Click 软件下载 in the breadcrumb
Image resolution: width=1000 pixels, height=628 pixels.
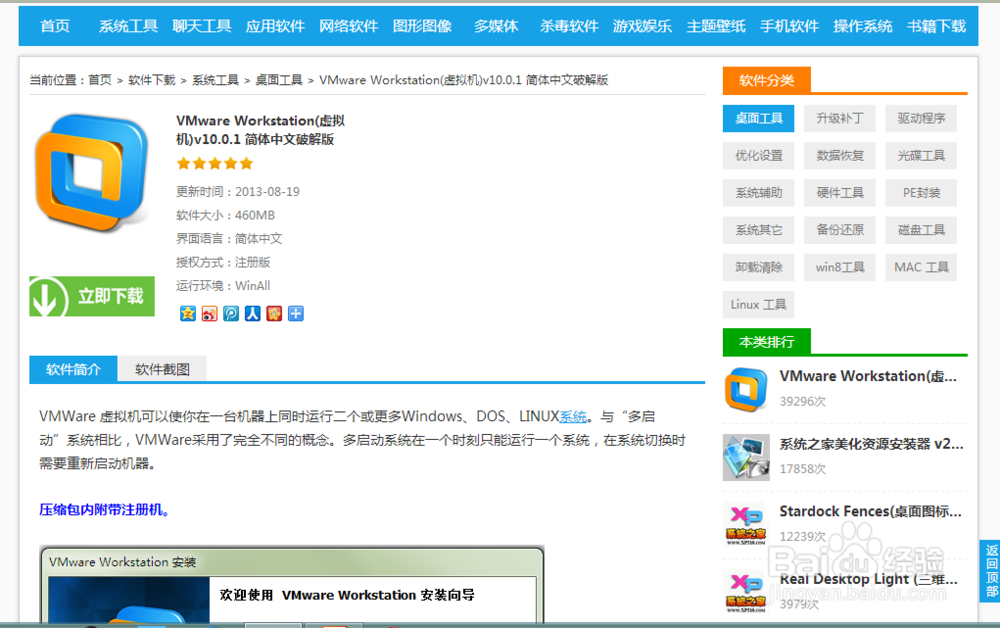152,80
